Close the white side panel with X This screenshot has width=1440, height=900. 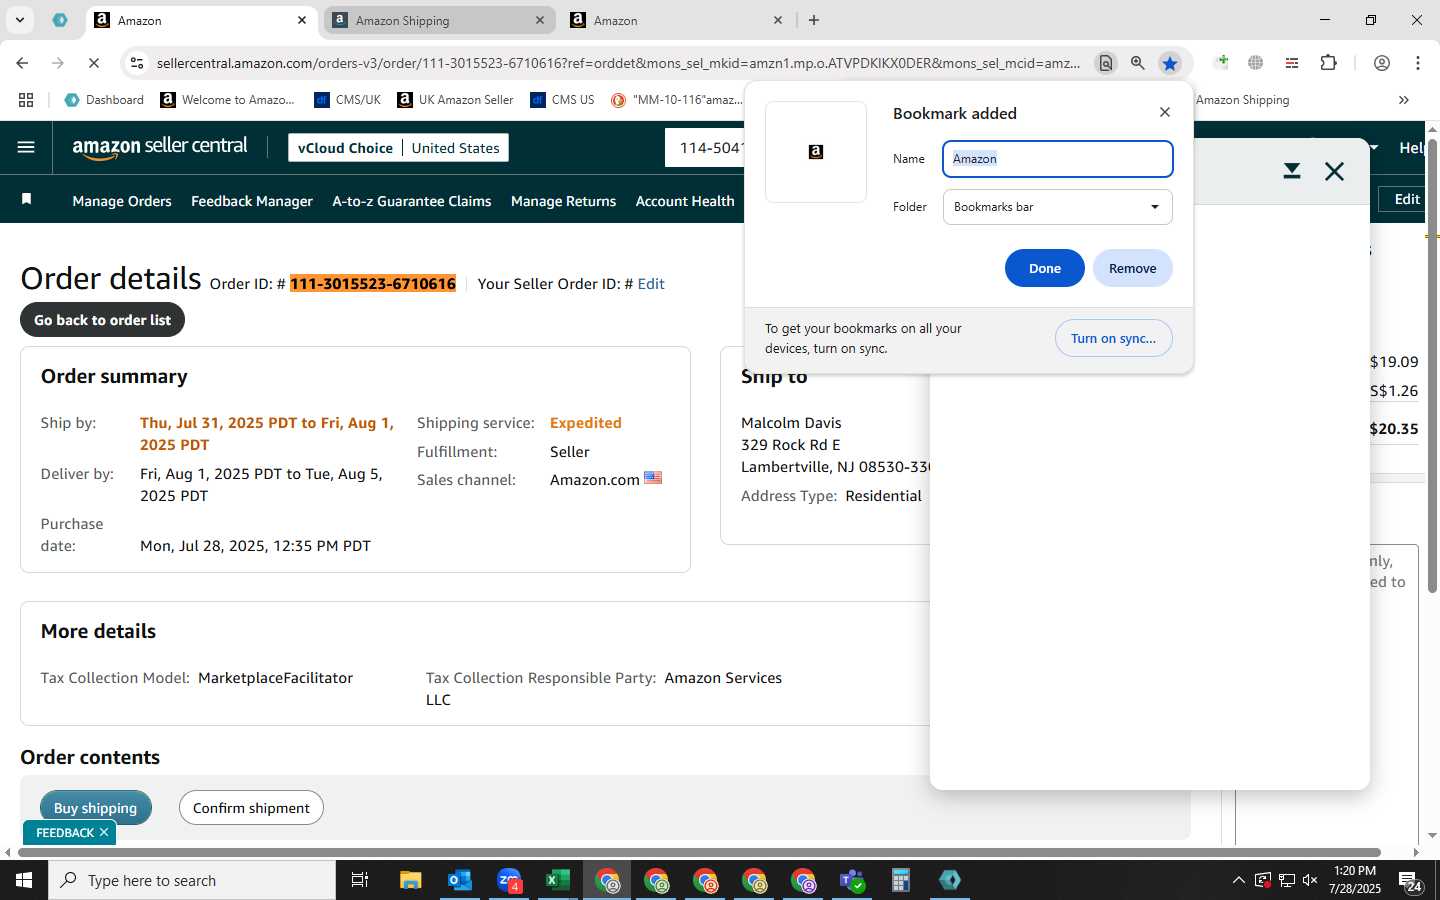pyautogui.click(x=1334, y=171)
